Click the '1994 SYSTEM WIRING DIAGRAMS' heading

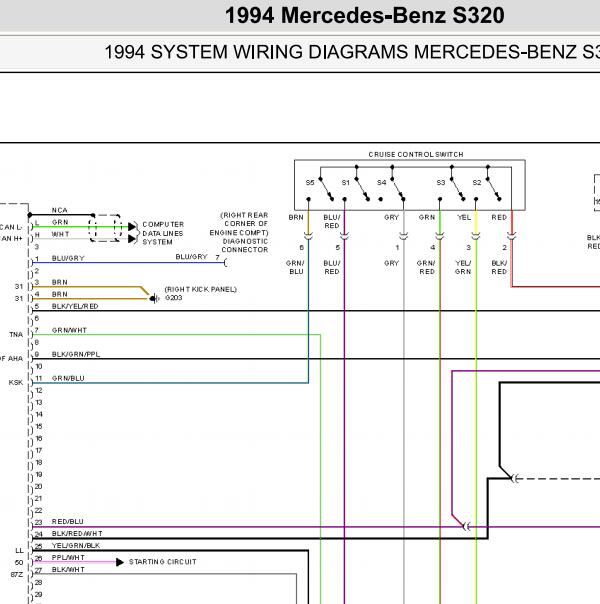(x=256, y=52)
